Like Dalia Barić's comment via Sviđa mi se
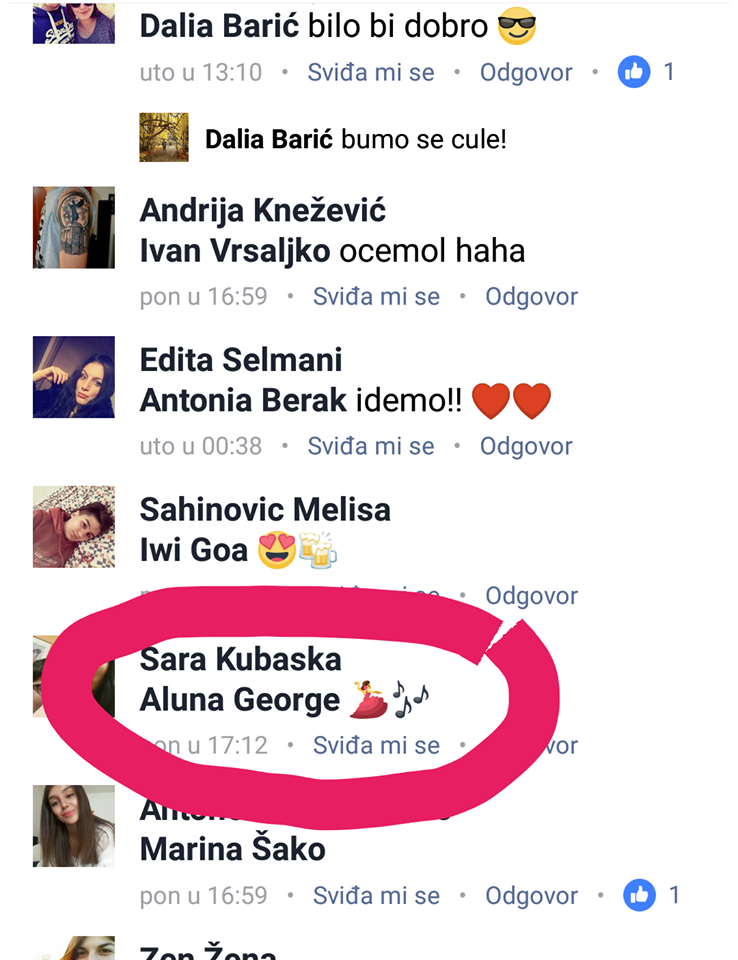Image resolution: width=738 pixels, height=960 pixels. (371, 72)
